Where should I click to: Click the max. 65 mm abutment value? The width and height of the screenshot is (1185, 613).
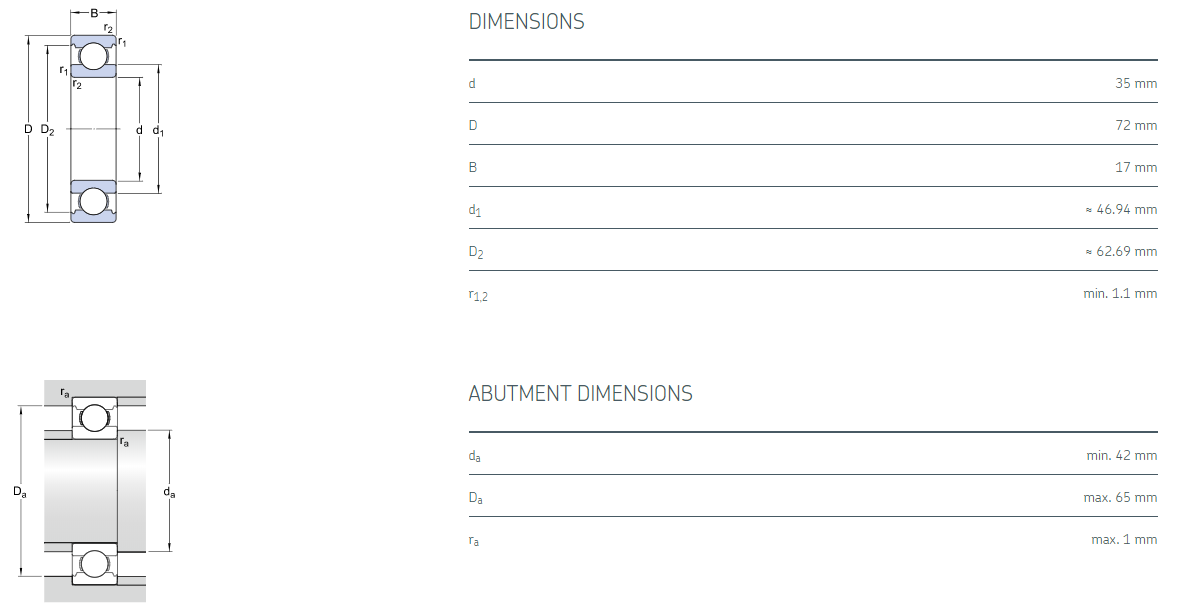tap(1120, 498)
